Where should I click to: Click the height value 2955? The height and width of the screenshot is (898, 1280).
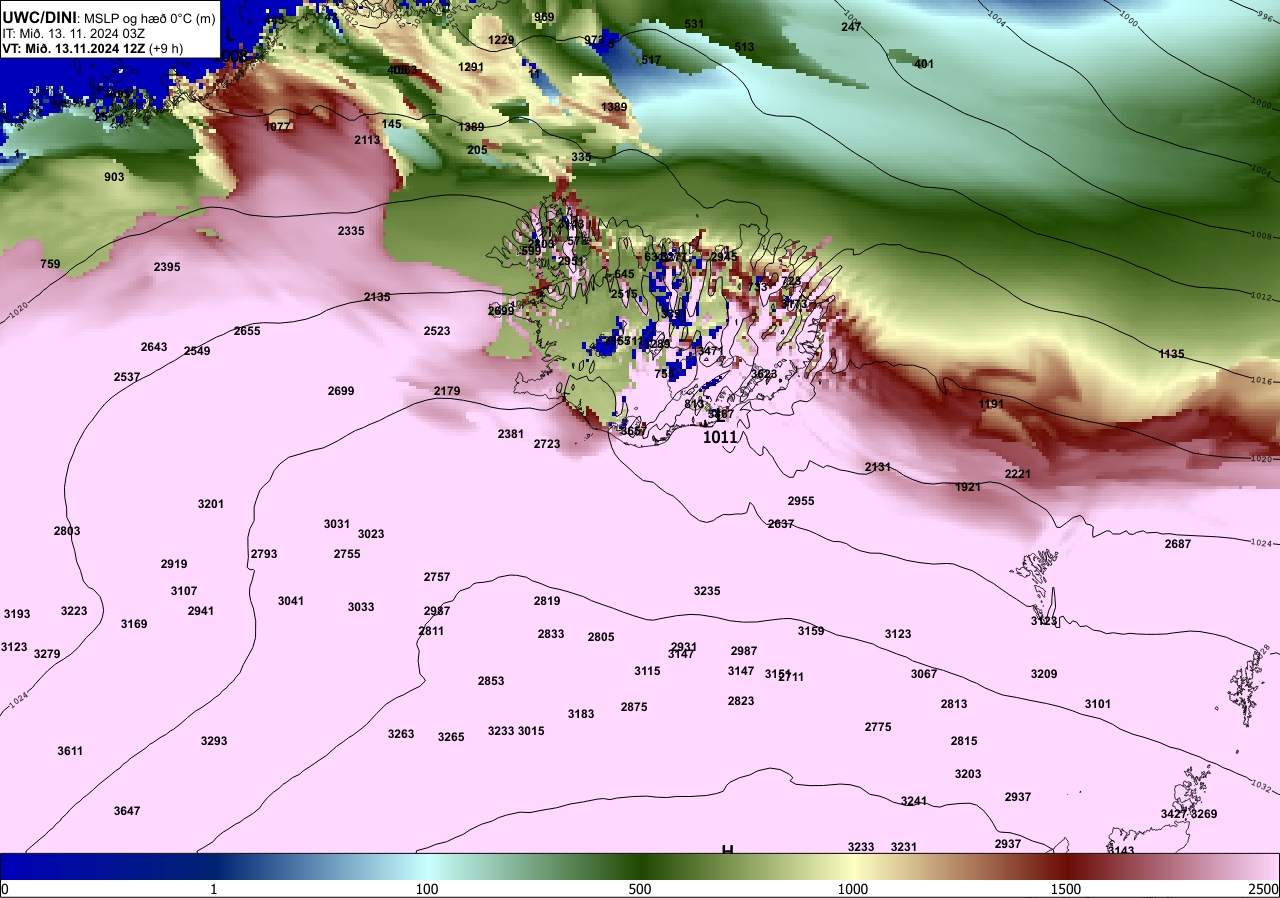[801, 501]
